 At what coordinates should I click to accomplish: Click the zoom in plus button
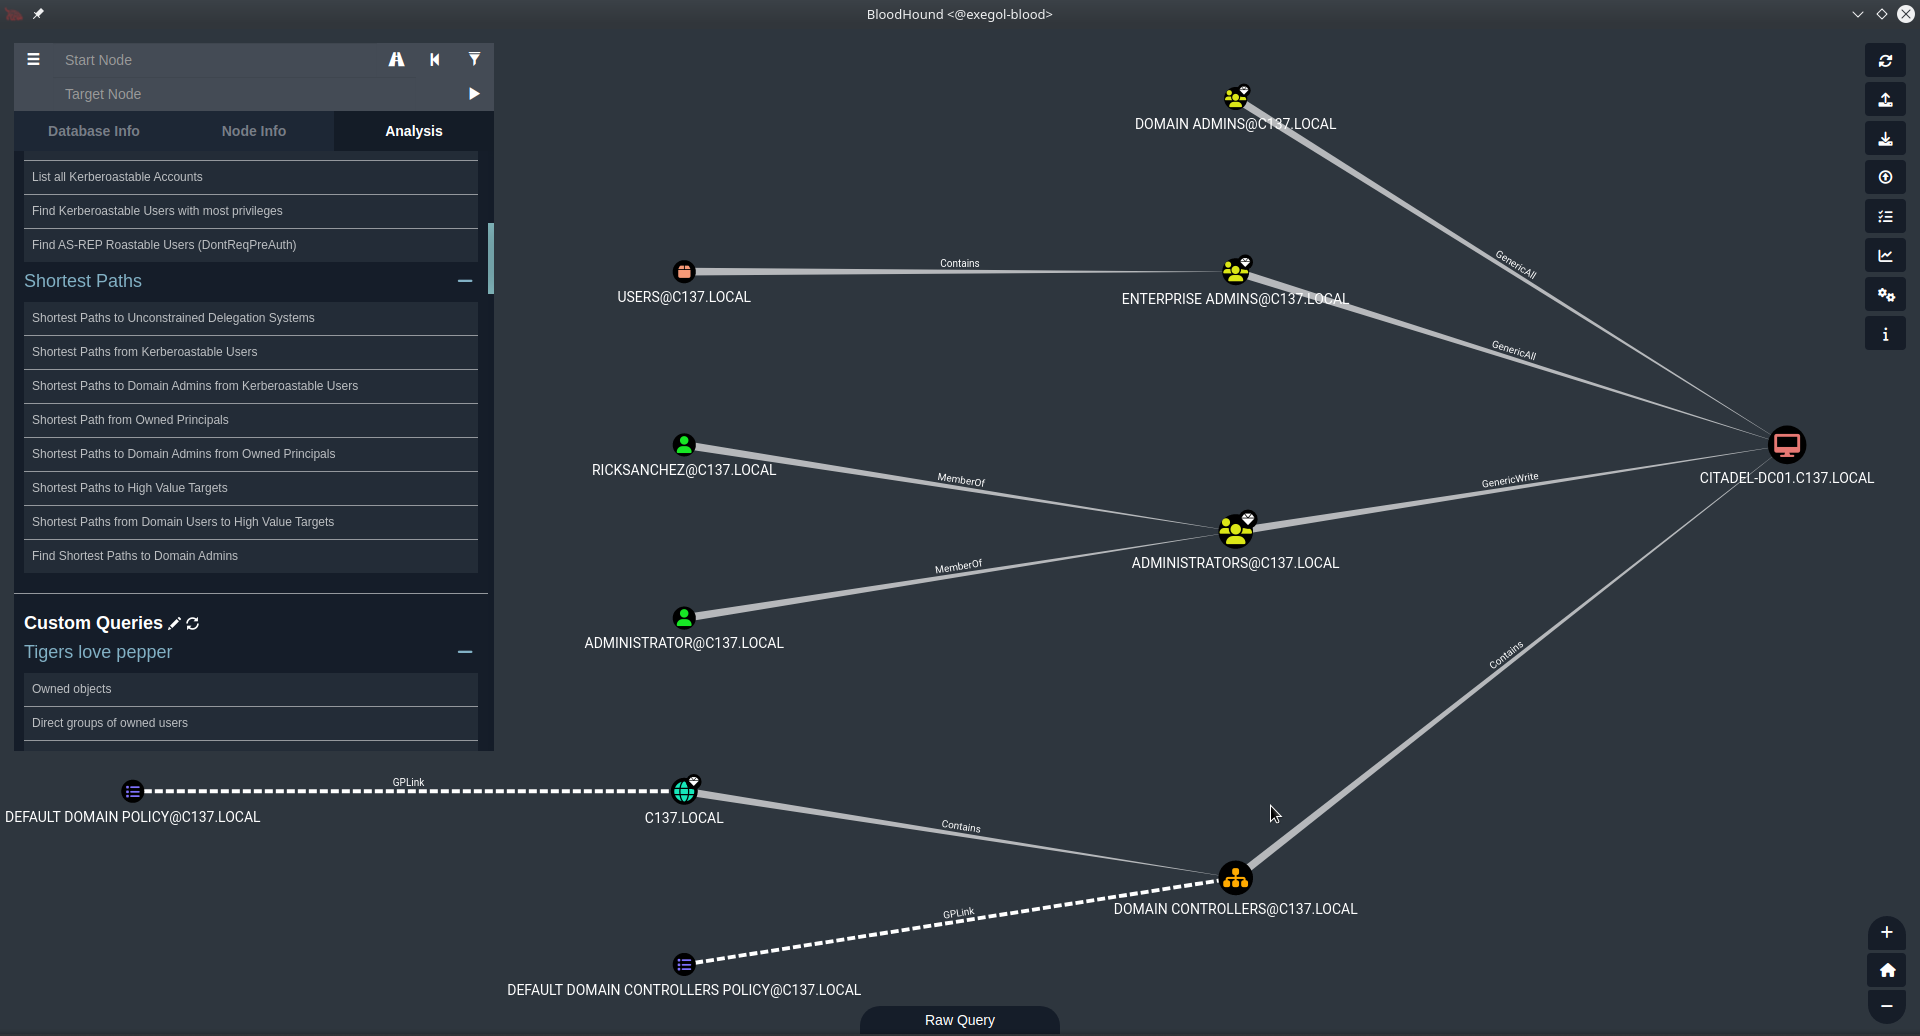1886,933
